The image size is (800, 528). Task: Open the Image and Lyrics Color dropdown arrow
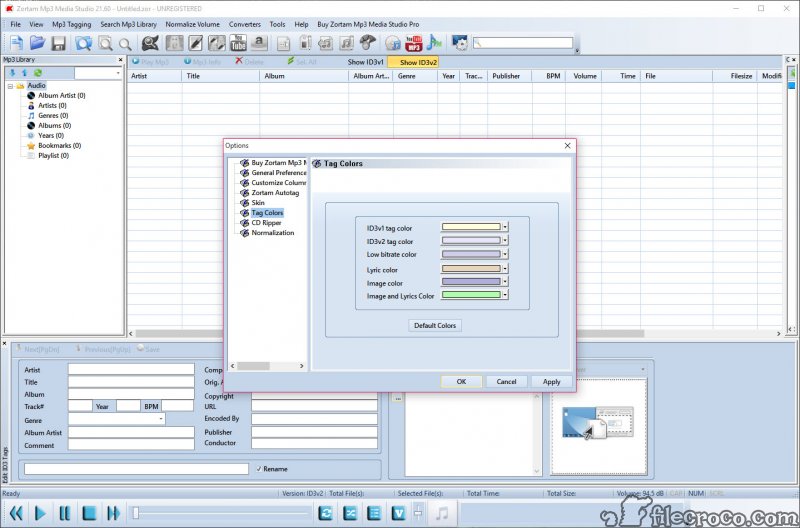[505, 295]
